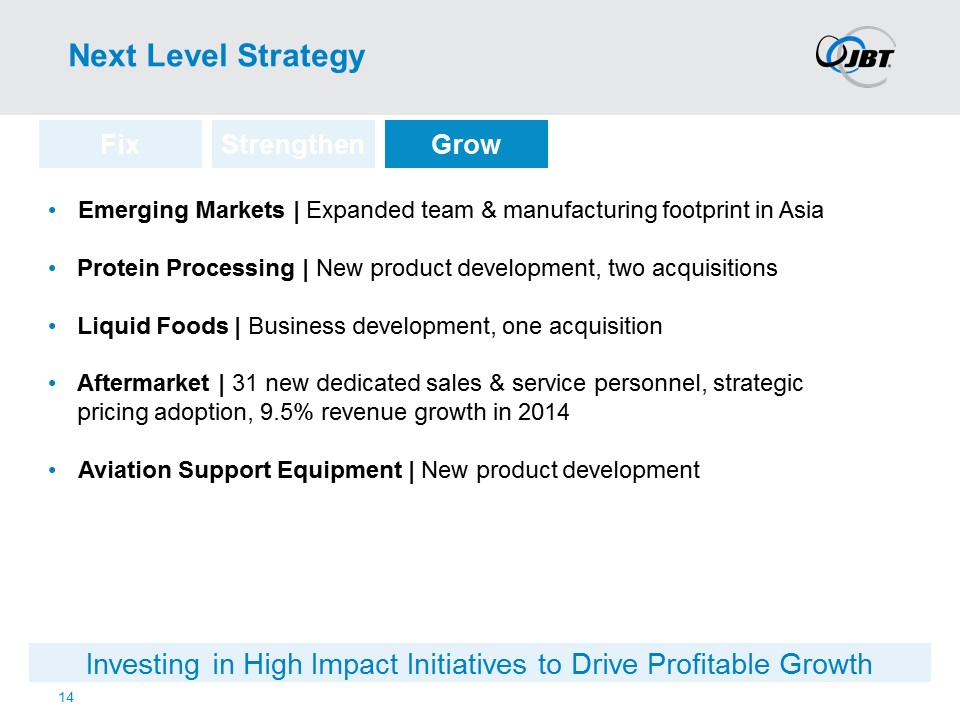Image resolution: width=960 pixels, height=720 pixels.
Task: Open the highlighted Grow tab
Action: click(x=466, y=144)
